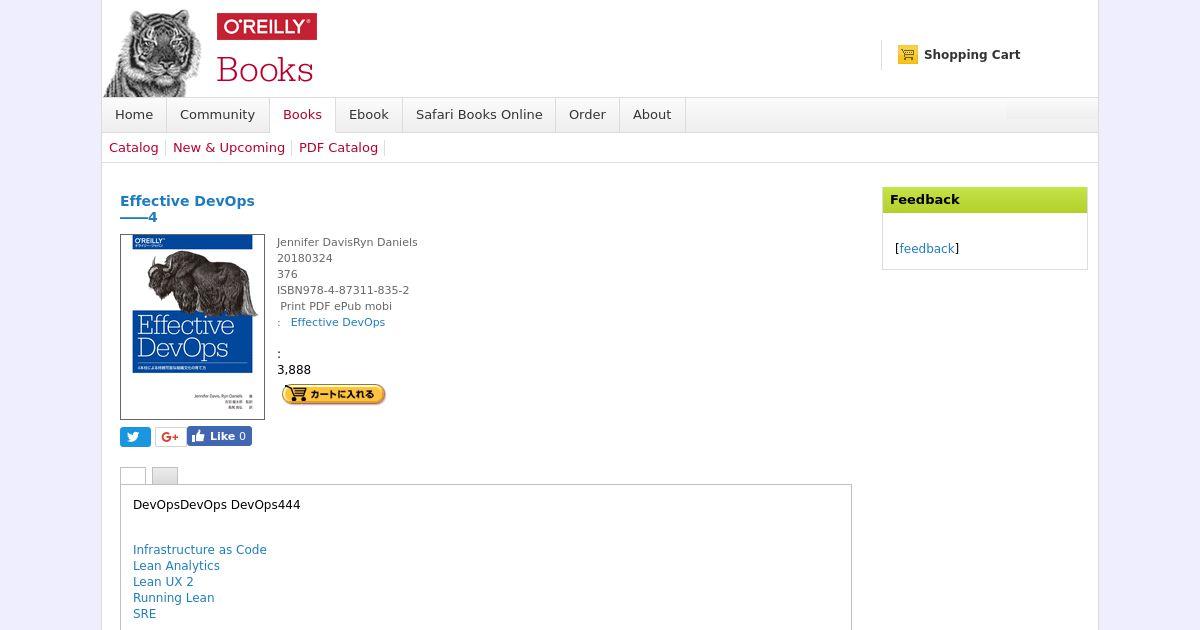Select the second grey tab
This screenshot has height=630, width=1200.
(x=165, y=476)
